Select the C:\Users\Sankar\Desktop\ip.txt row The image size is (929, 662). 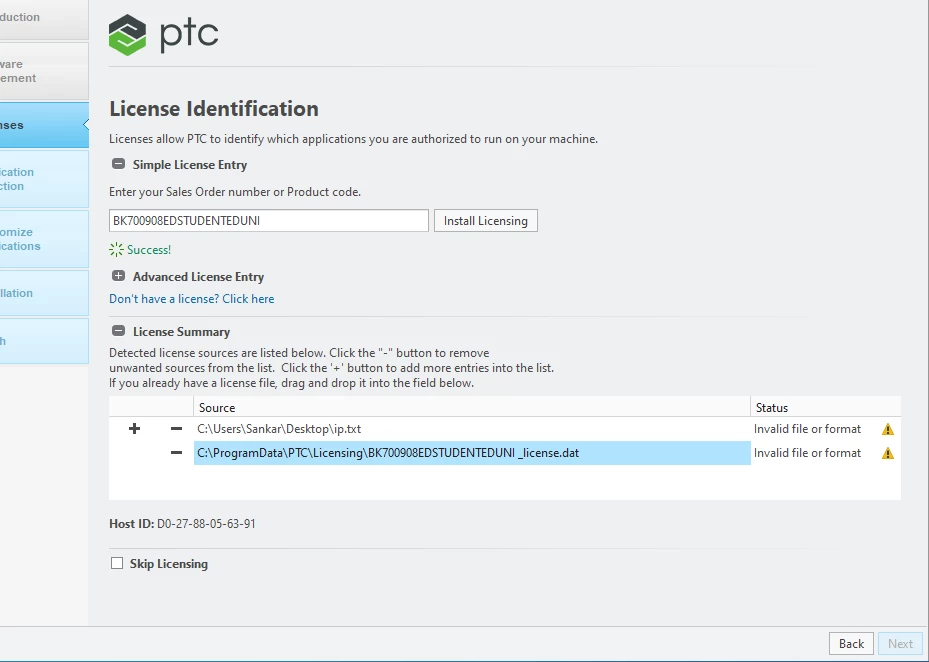(x=472, y=428)
